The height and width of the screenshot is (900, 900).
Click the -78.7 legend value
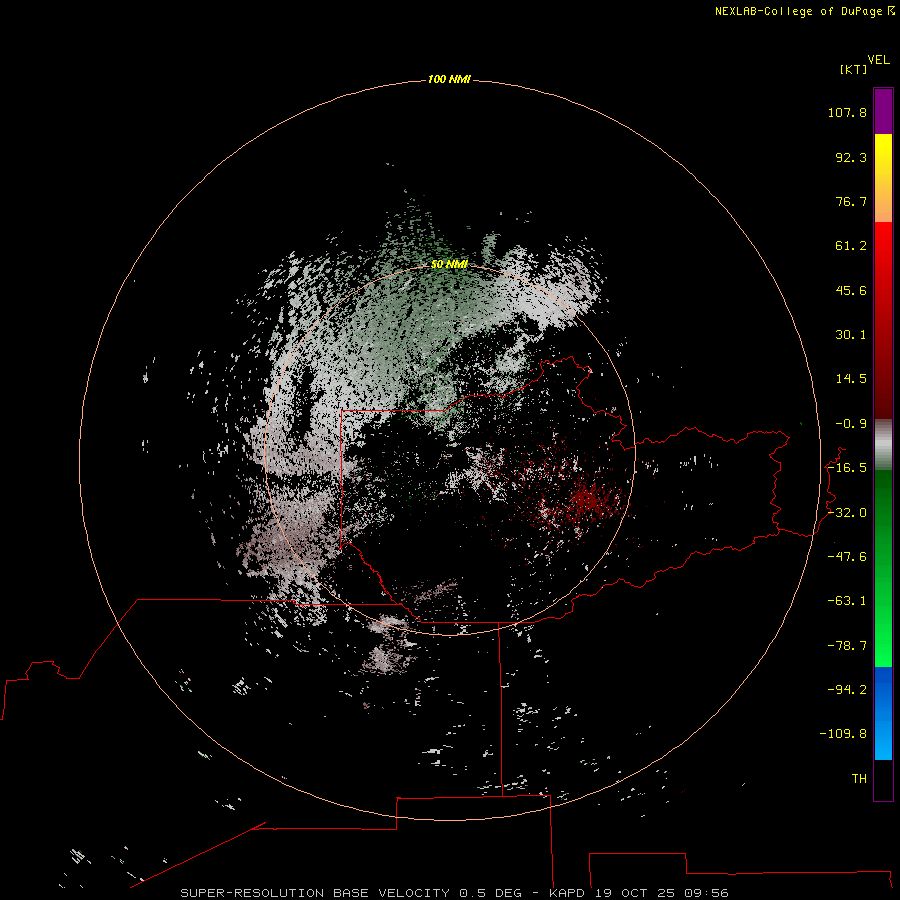point(847,646)
